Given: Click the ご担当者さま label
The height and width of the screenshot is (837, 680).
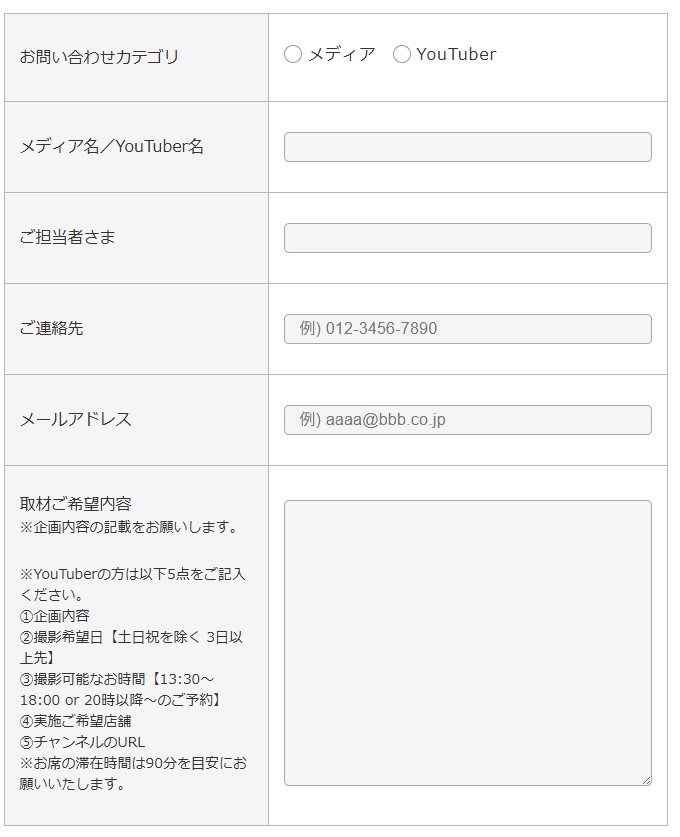Looking at the screenshot, I should coord(67,237).
